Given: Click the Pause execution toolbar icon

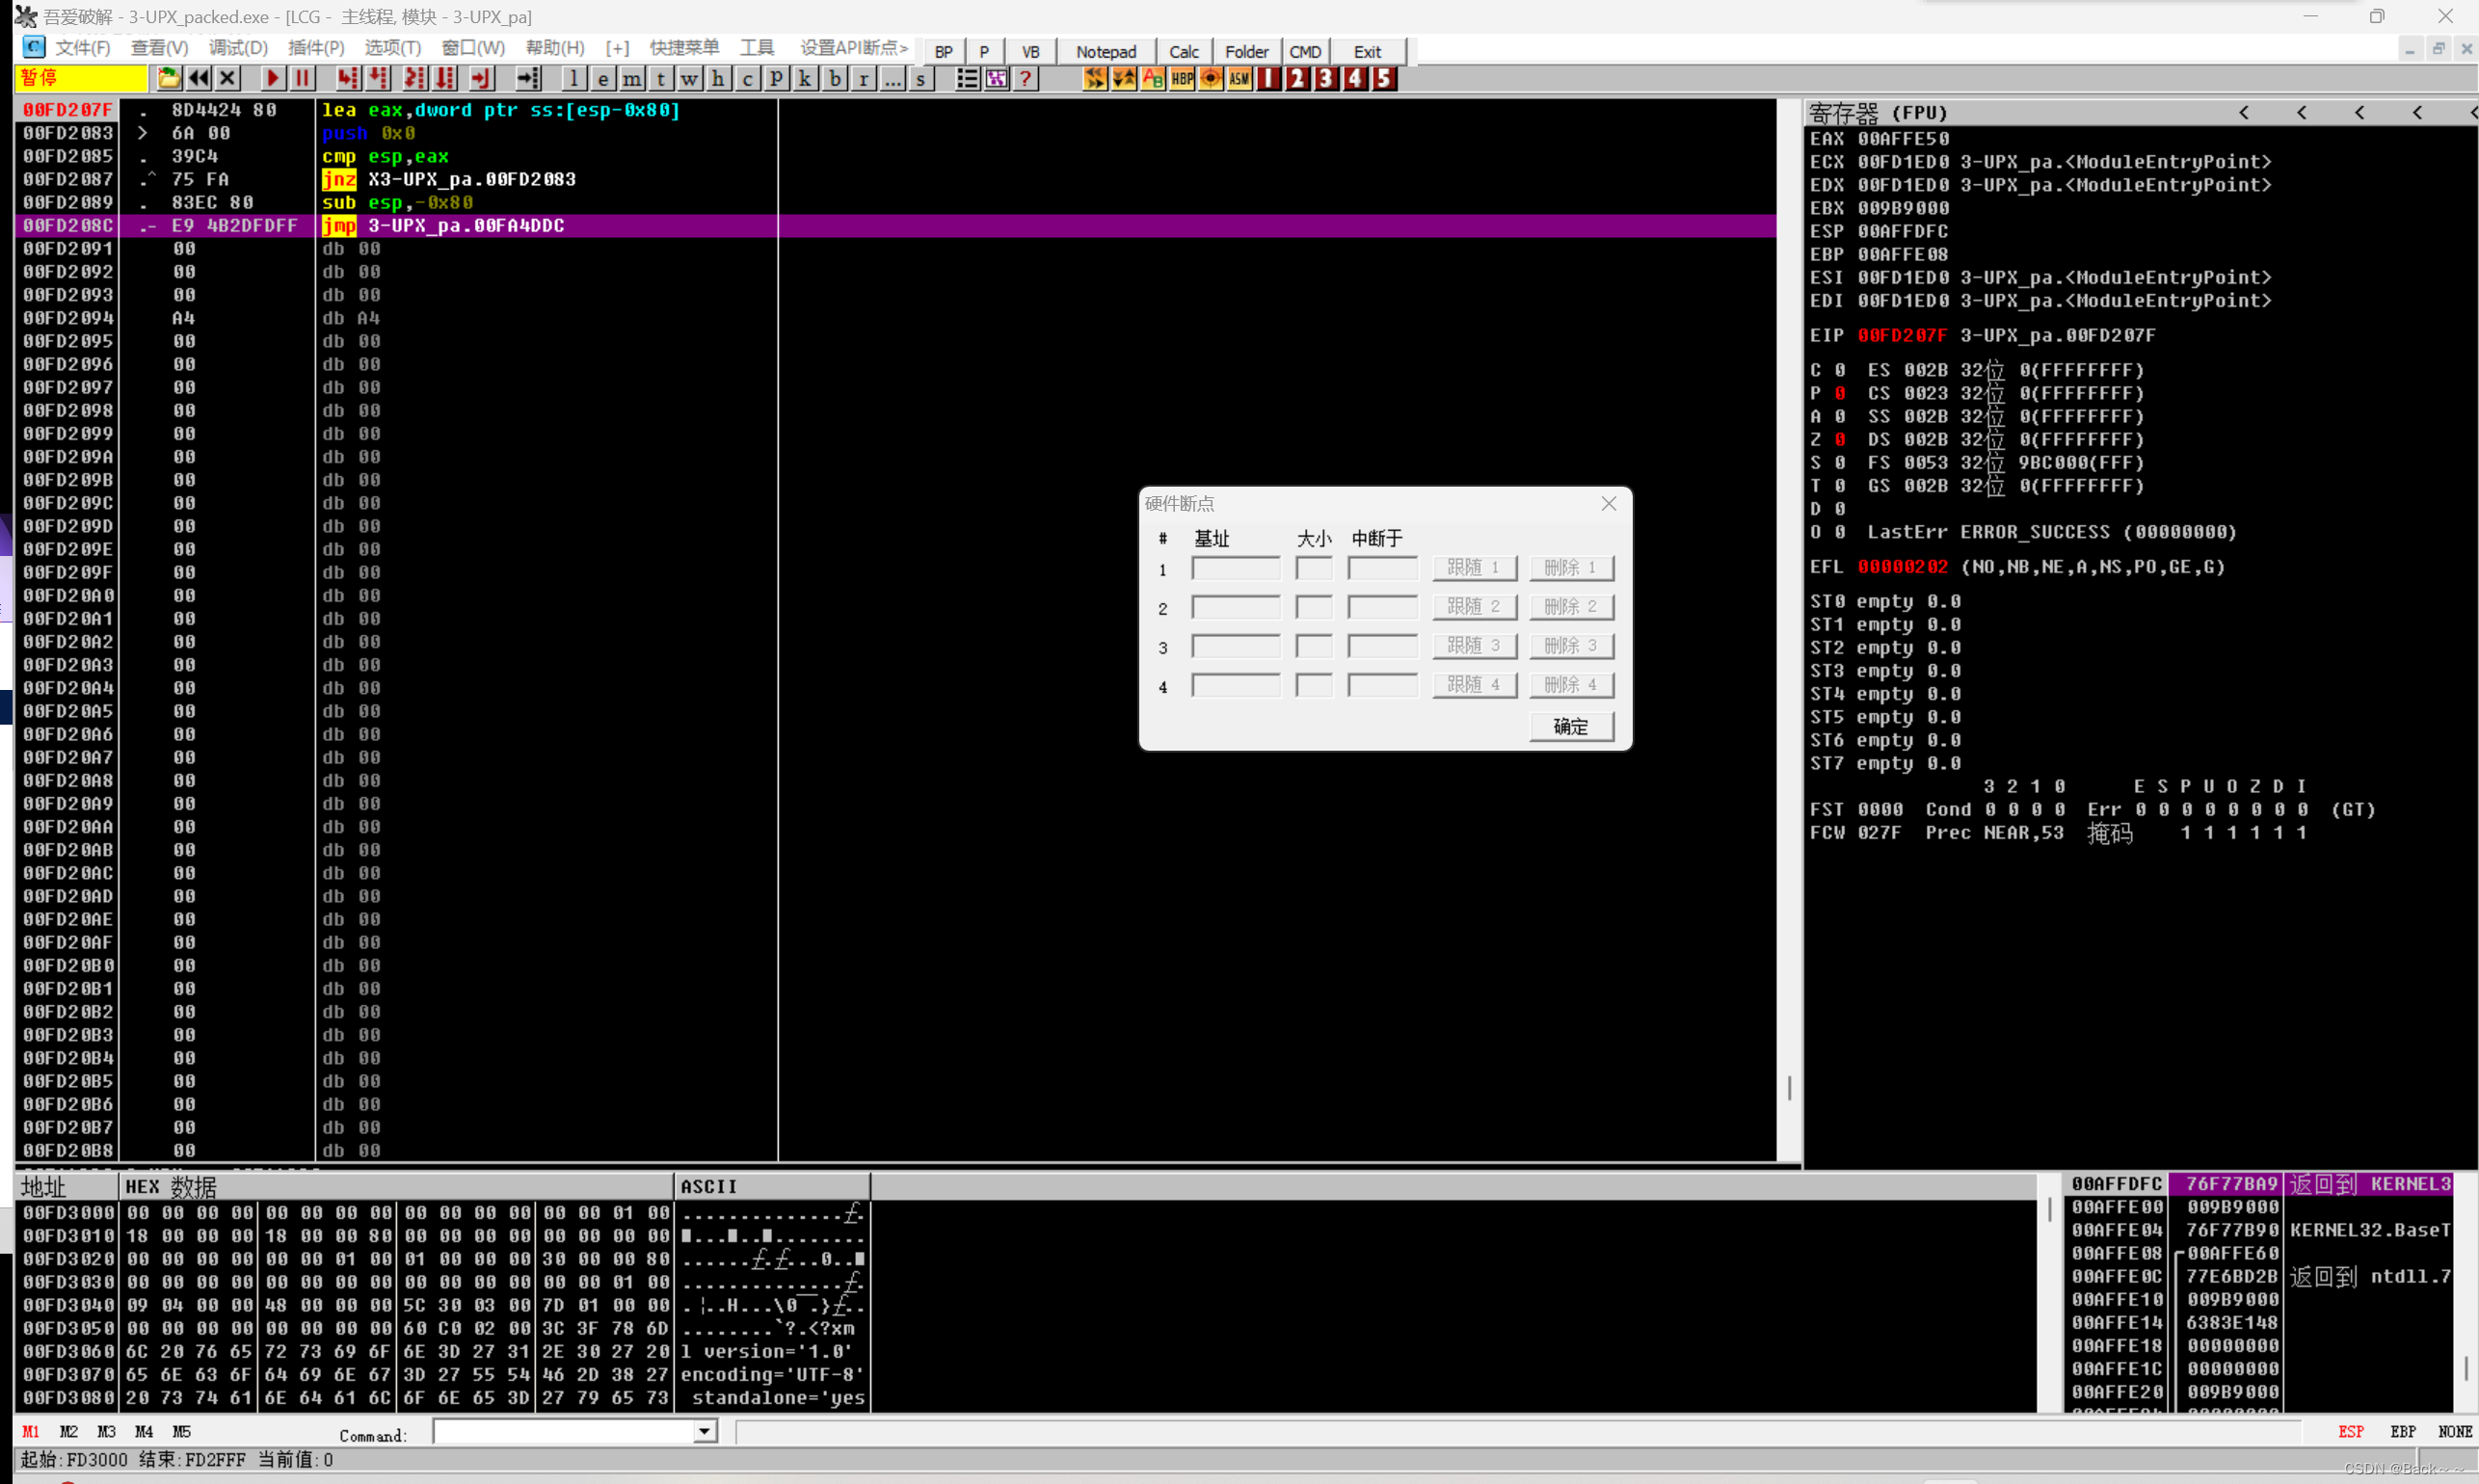Looking at the screenshot, I should pos(302,78).
